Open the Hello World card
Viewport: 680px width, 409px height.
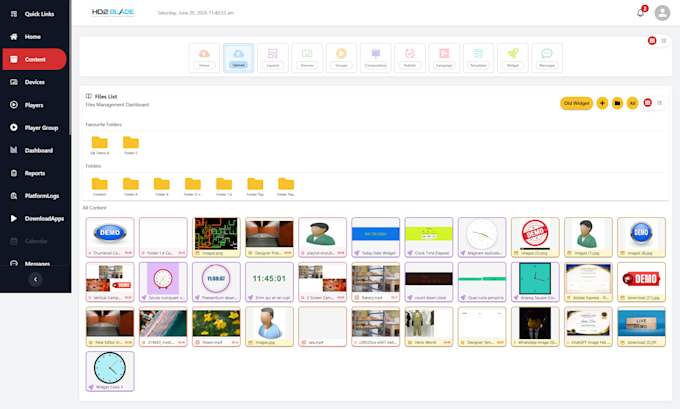point(428,327)
